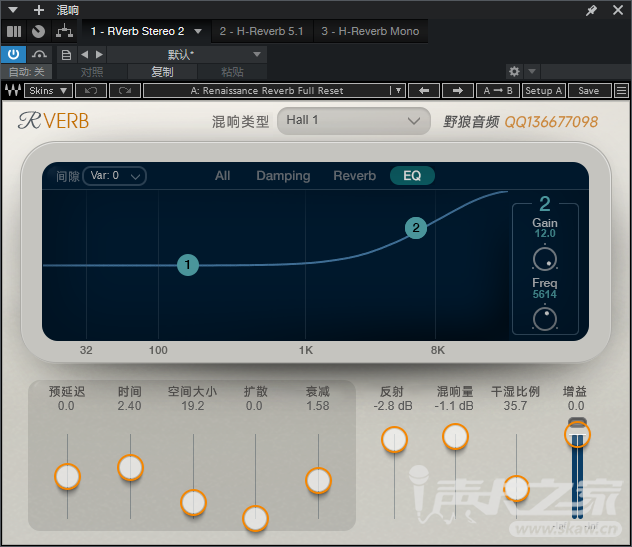The image size is (632, 547).
Task: Click the 粘贴 paste button
Action: [x=232, y=72]
